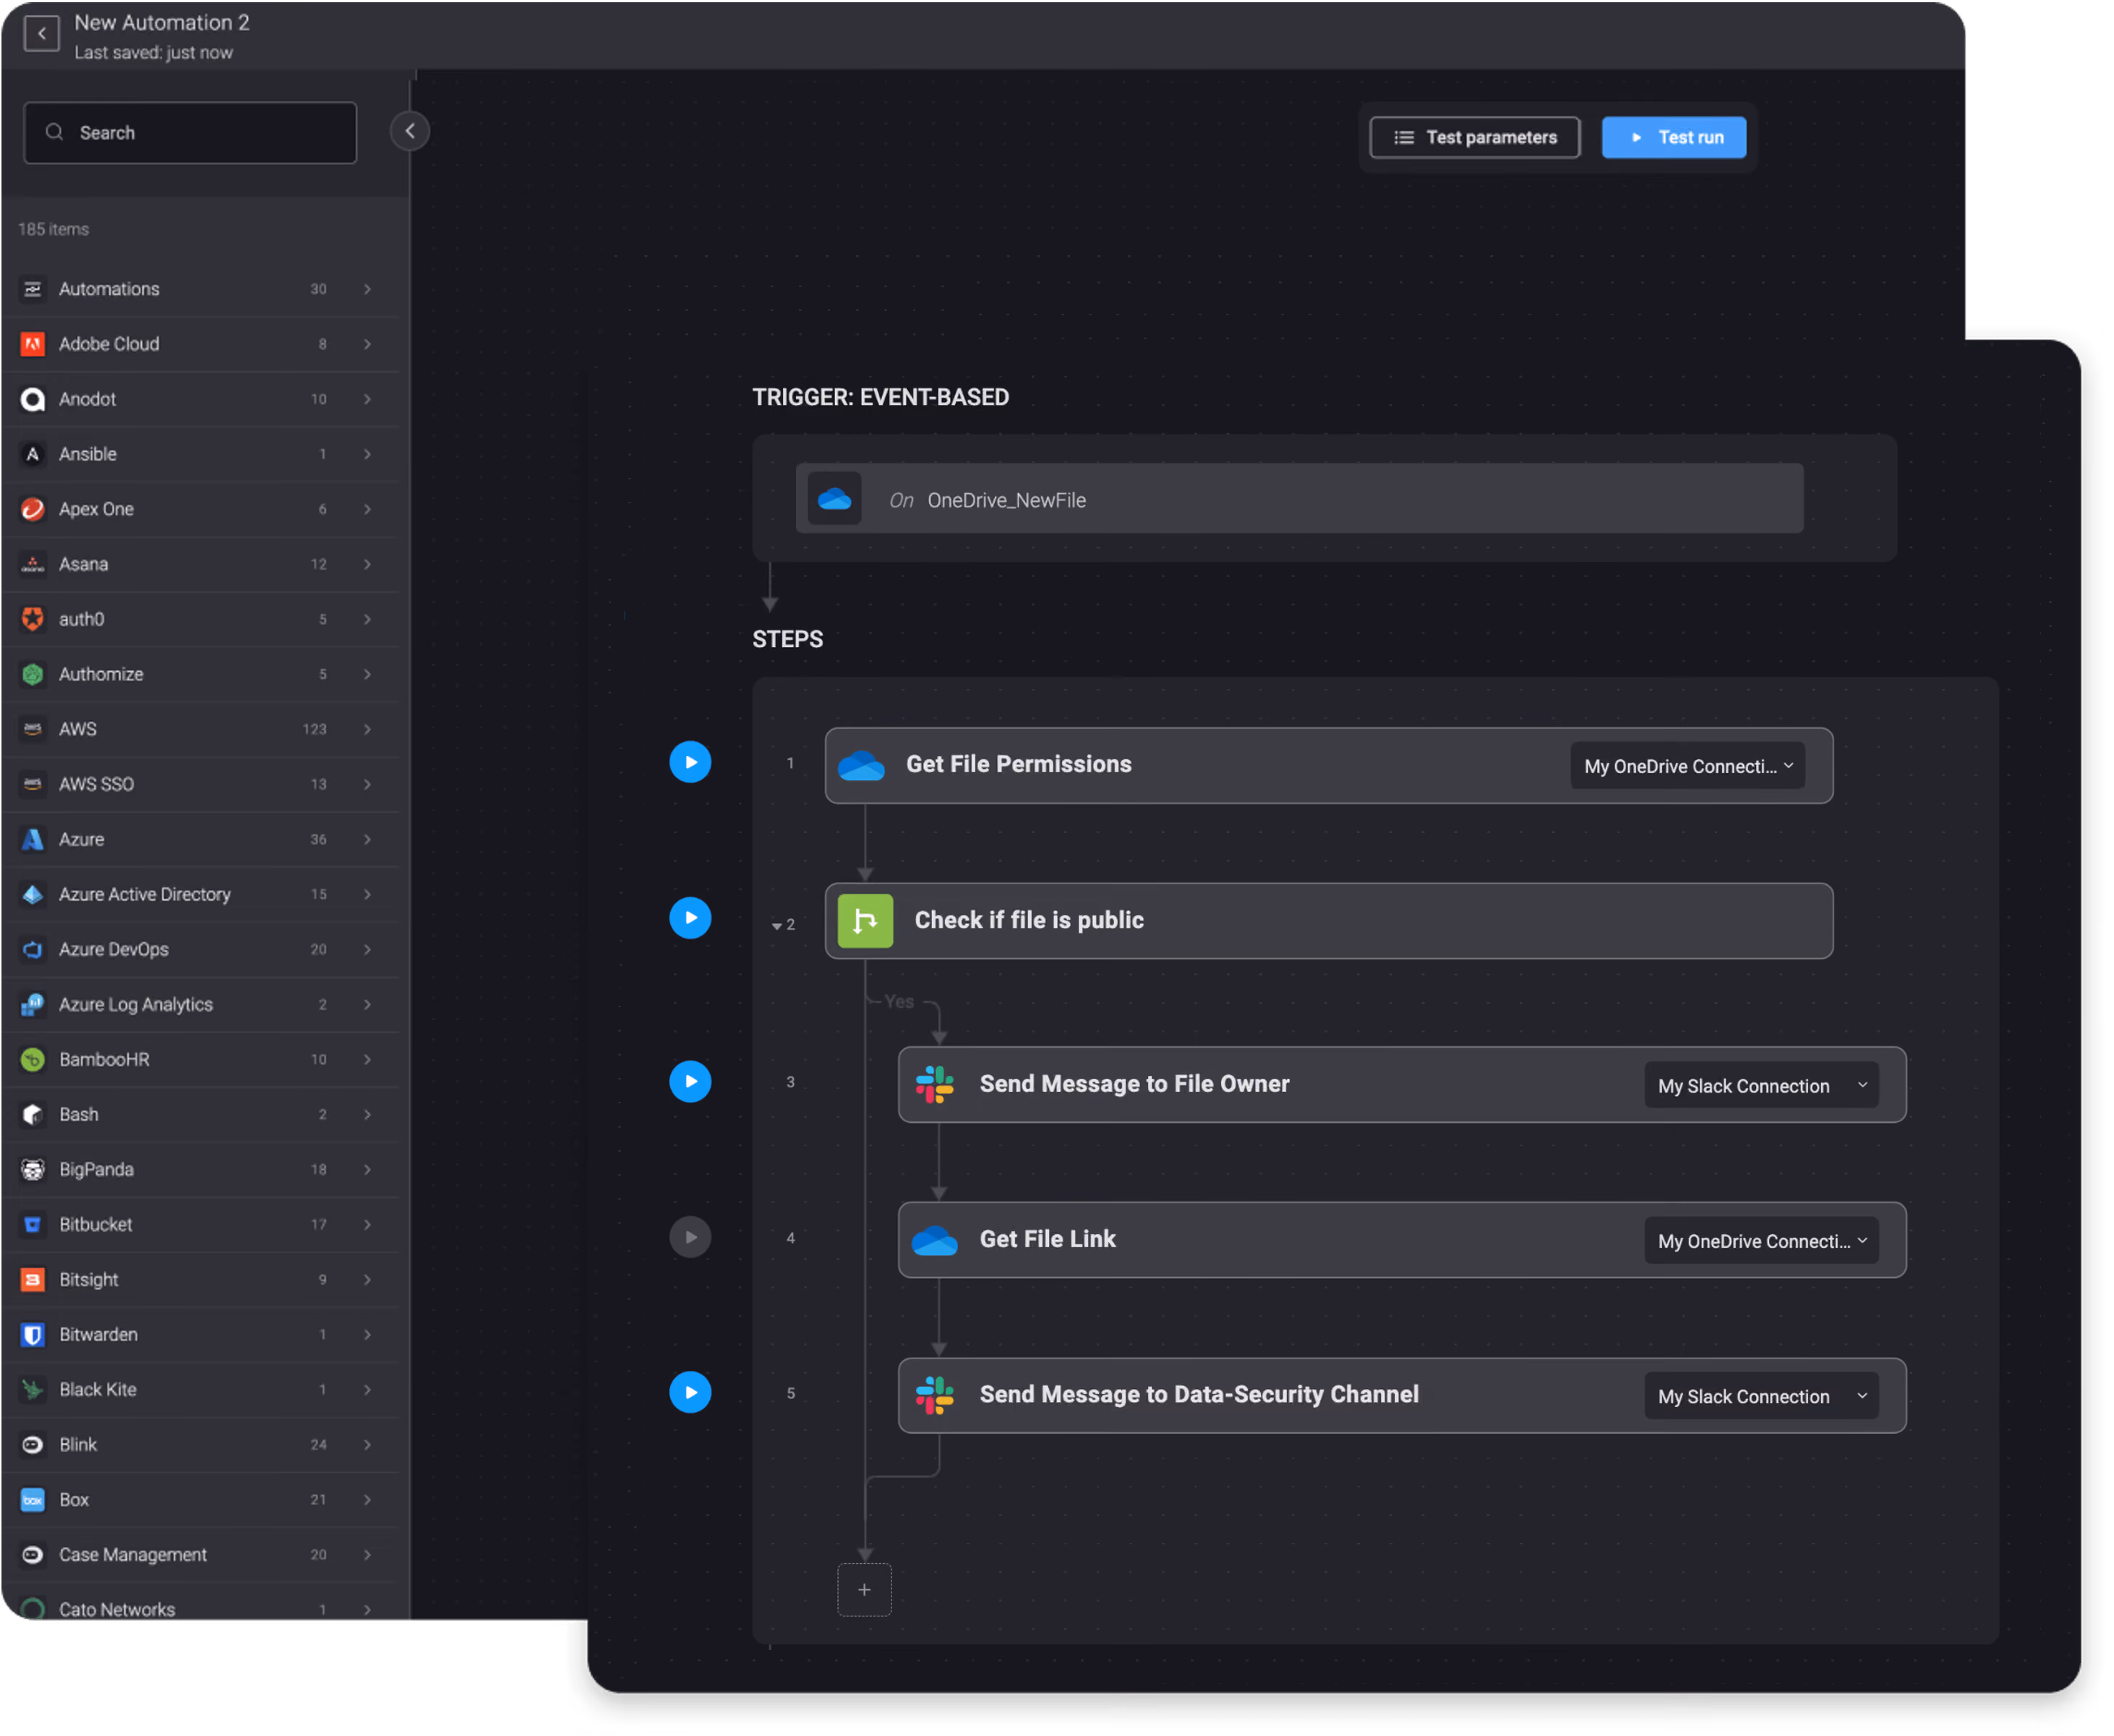Expand Asana integrations chevron
The width and height of the screenshot is (2114, 1736).
(368, 565)
